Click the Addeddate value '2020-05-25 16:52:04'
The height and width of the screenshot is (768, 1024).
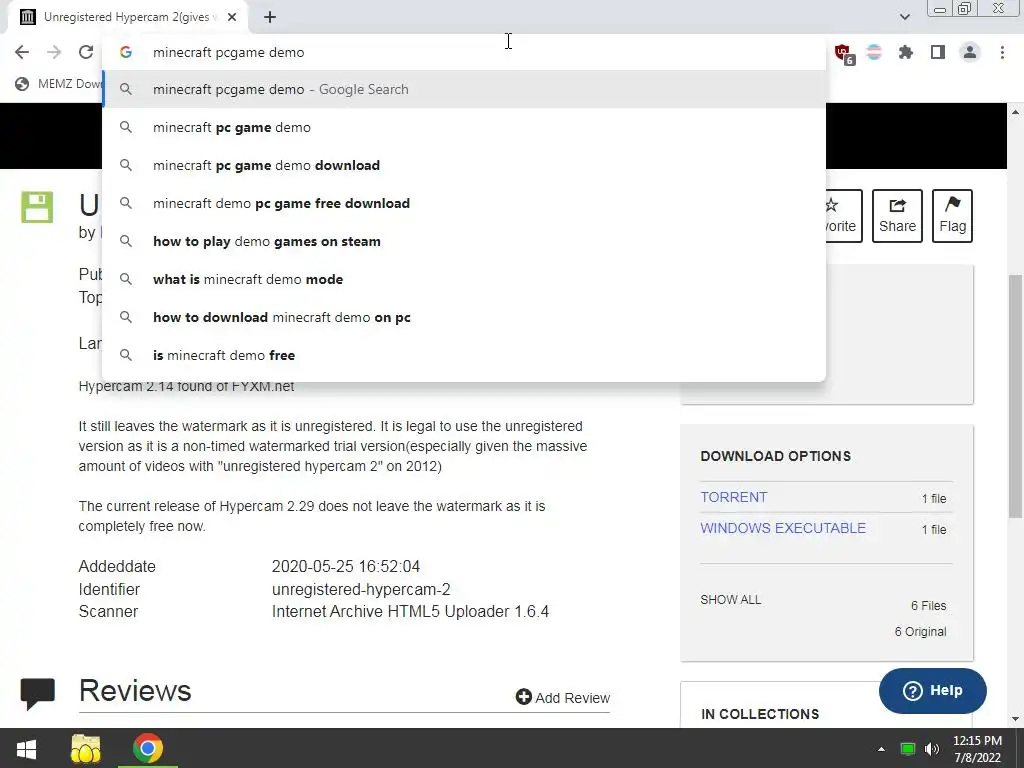click(x=345, y=566)
